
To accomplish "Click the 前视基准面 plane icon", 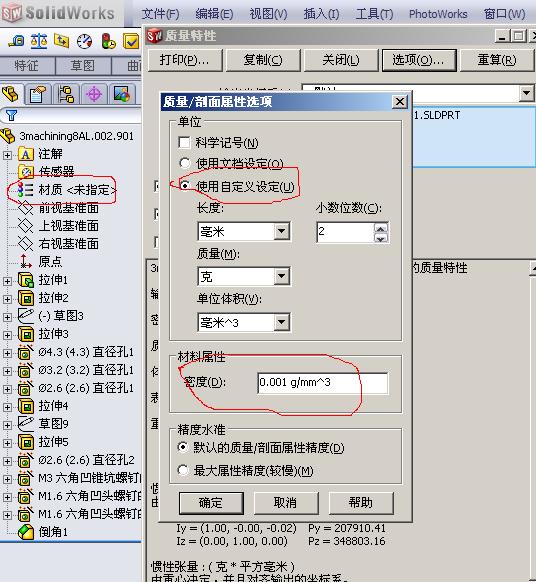I will point(26,207).
